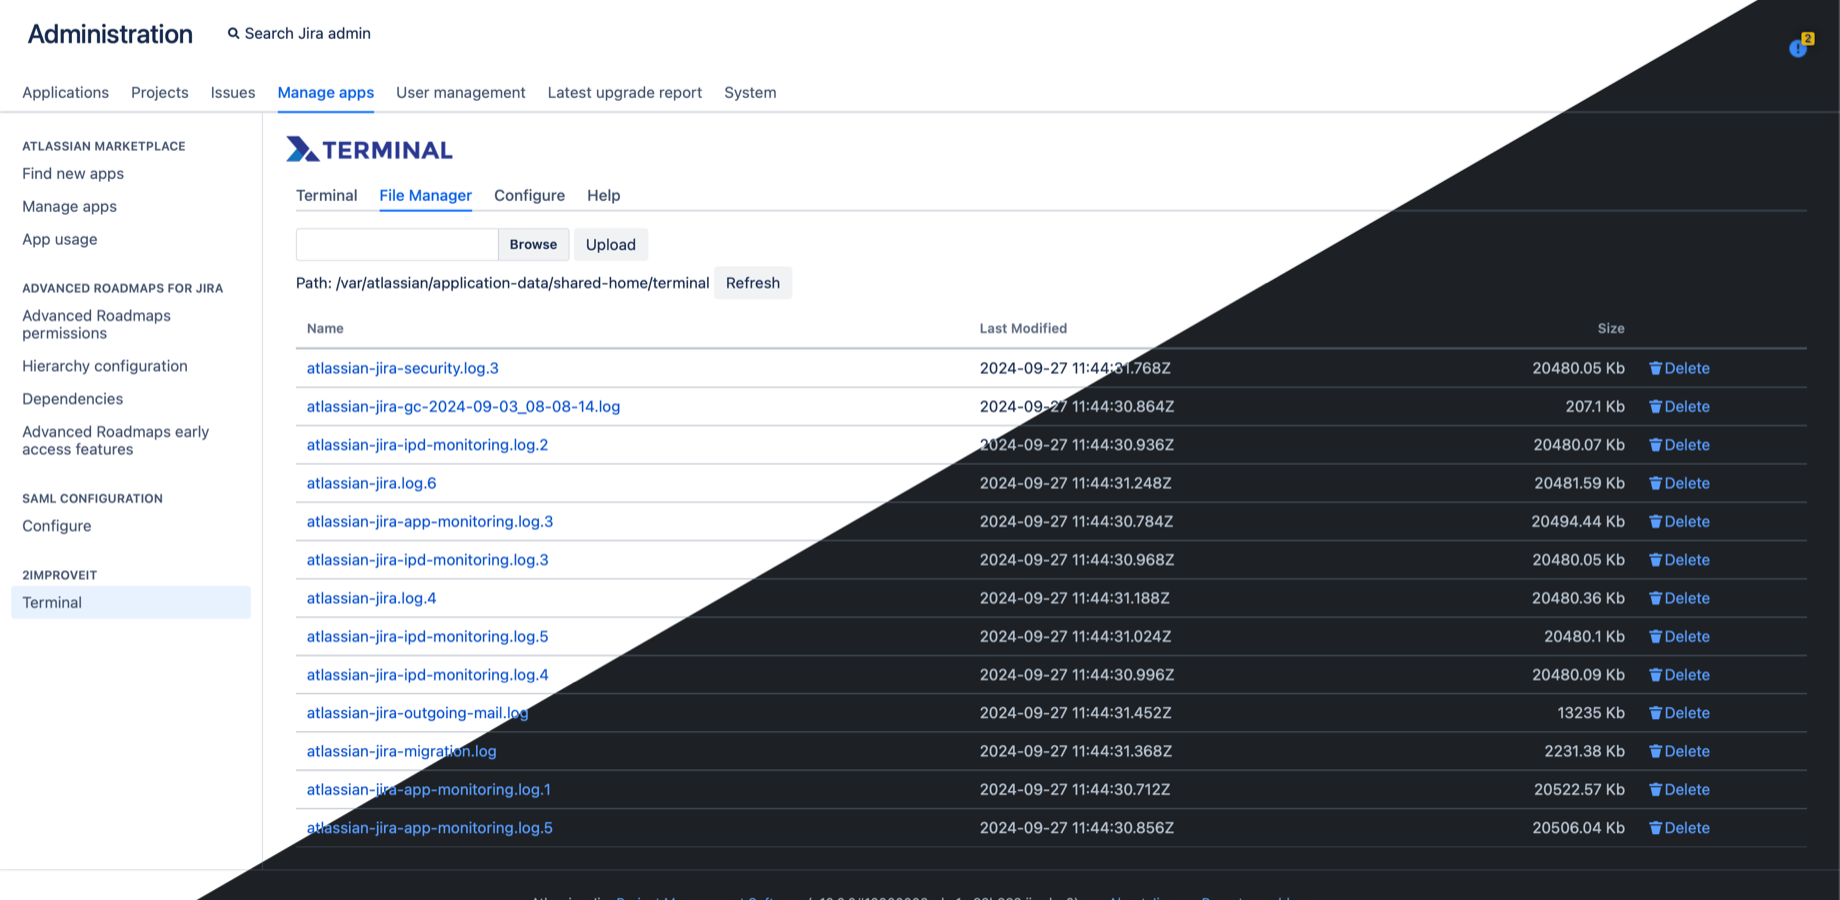Open file atlassian-jira-ipd-monitoring.log.3
The height and width of the screenshot is (900, 1840).
tap(427, 560)
